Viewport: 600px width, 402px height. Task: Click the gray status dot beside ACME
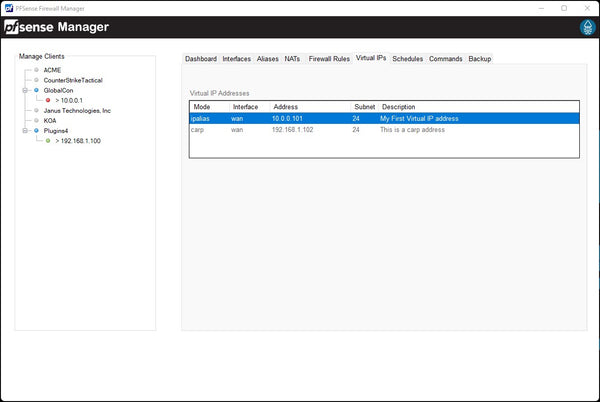(x=37, y=70)
